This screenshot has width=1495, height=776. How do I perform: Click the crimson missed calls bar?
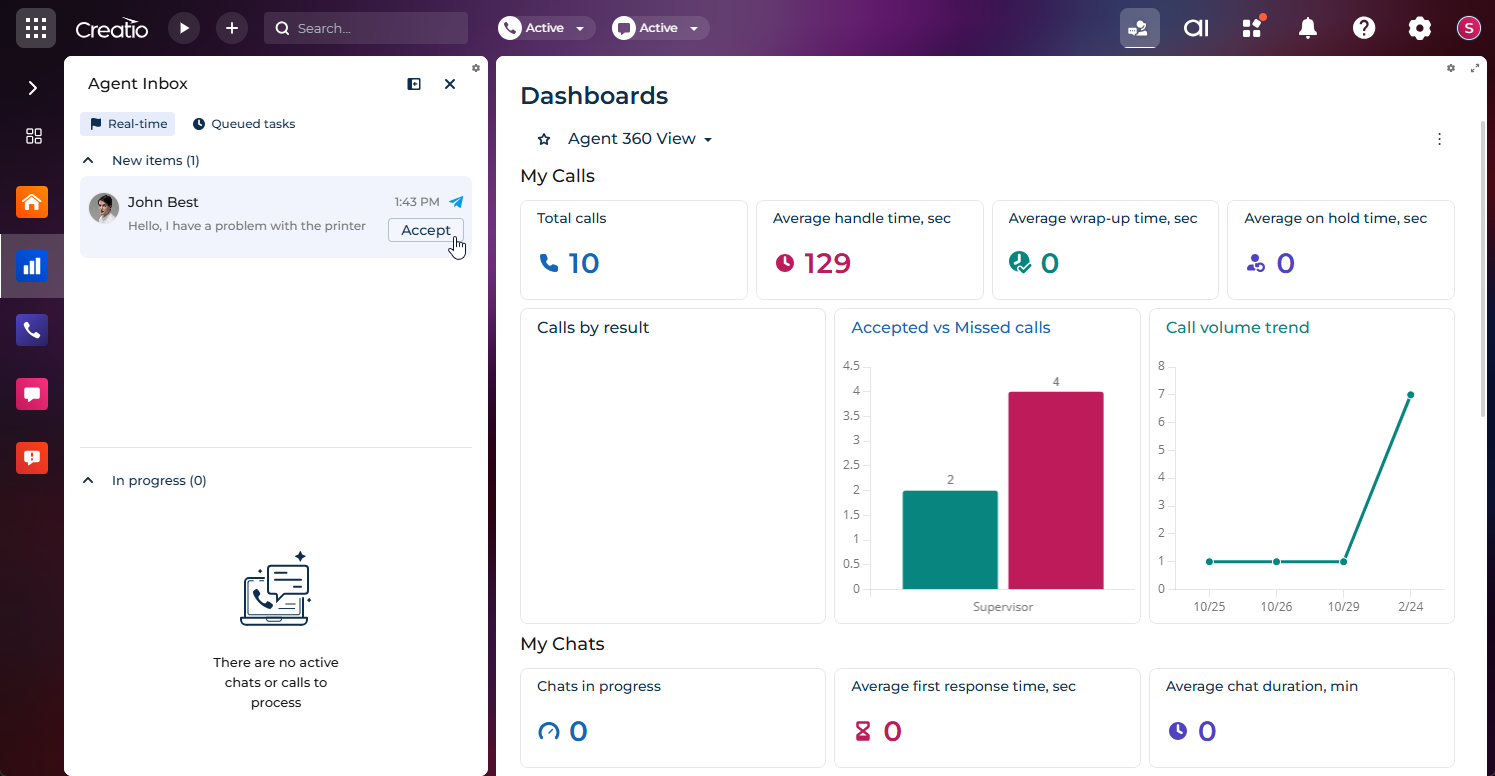point(1055,490)
